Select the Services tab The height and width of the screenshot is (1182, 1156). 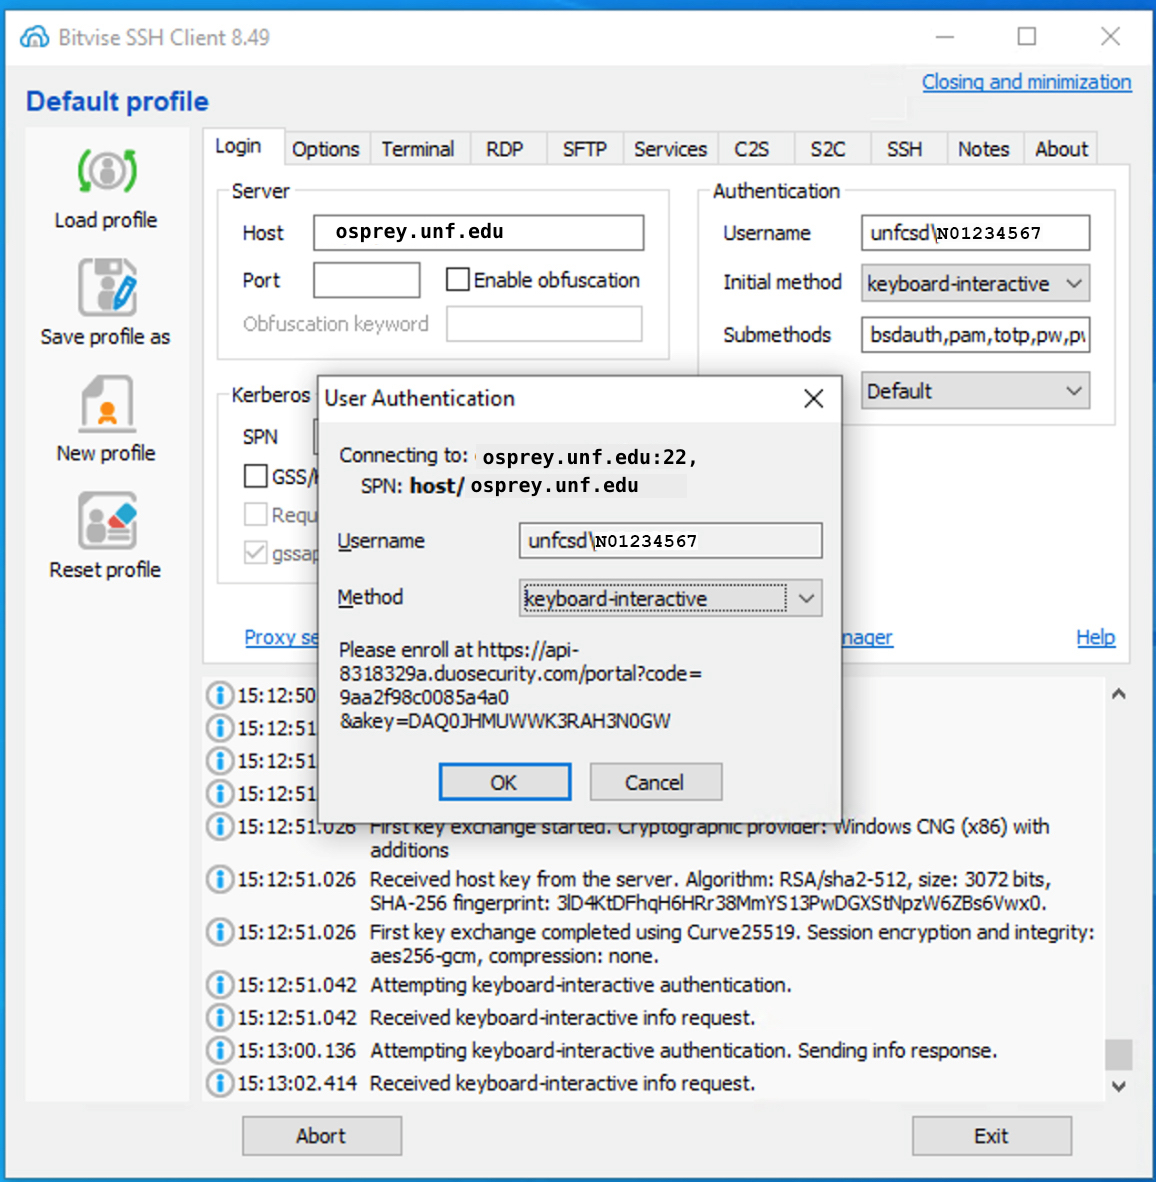tap(670, 149)
